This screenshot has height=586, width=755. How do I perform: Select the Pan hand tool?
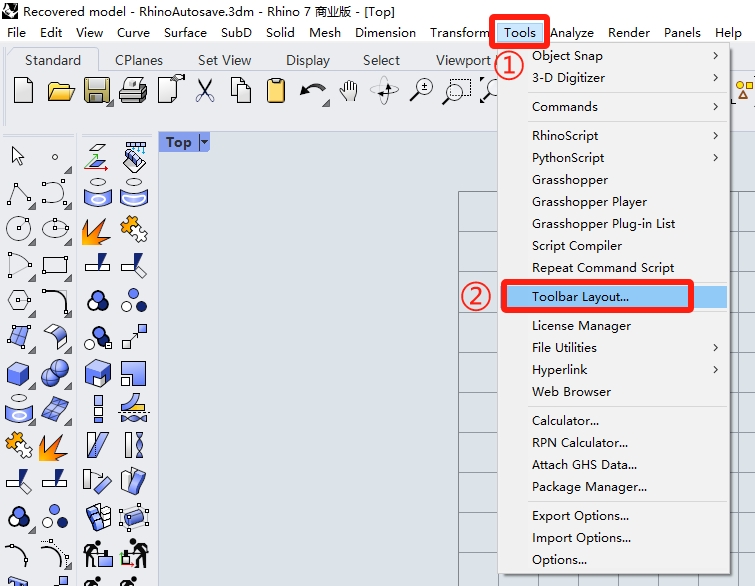[x=348, y=91]
